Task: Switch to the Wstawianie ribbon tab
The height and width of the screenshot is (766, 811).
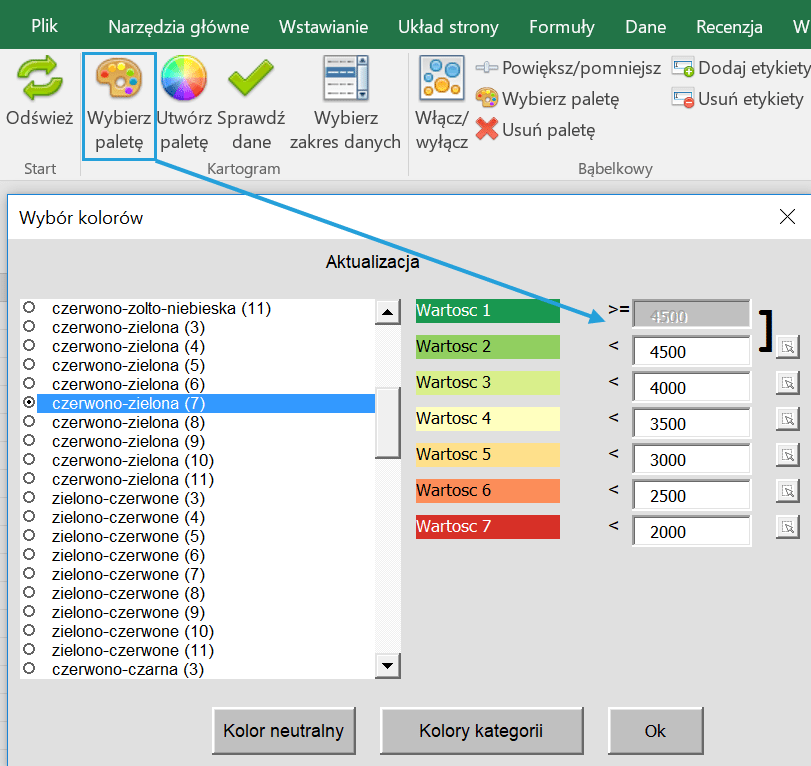Action: click(323, 27)
